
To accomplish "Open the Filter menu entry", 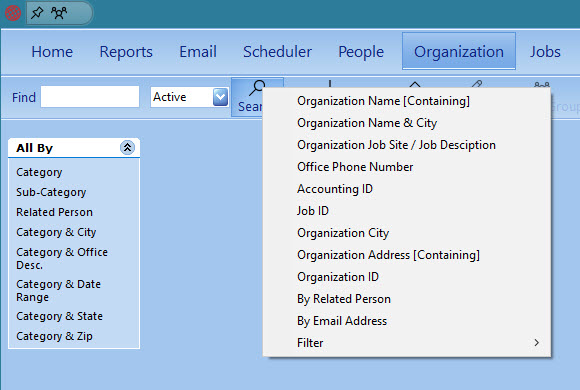I will (x=407, y=343).
